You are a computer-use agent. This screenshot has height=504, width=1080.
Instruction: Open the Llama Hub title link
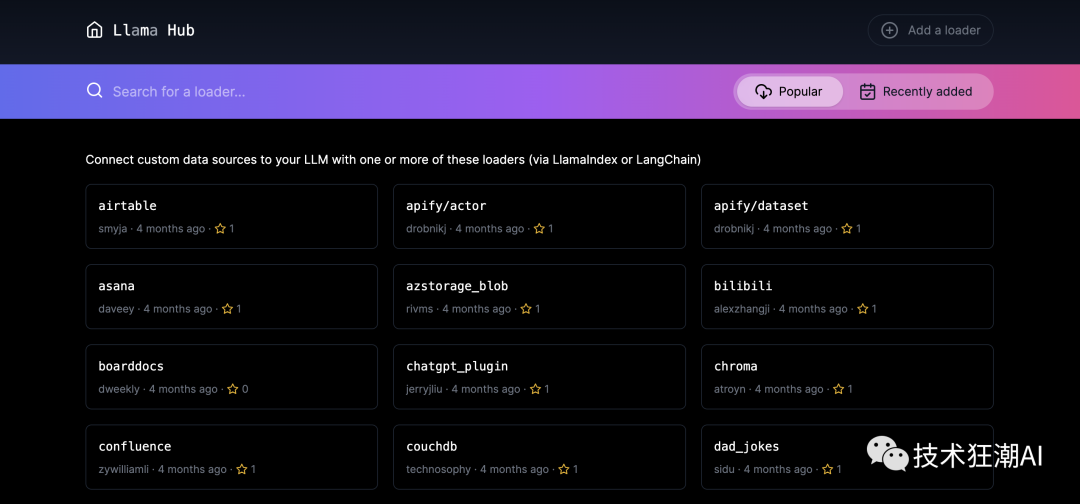(x=153, y=30)
